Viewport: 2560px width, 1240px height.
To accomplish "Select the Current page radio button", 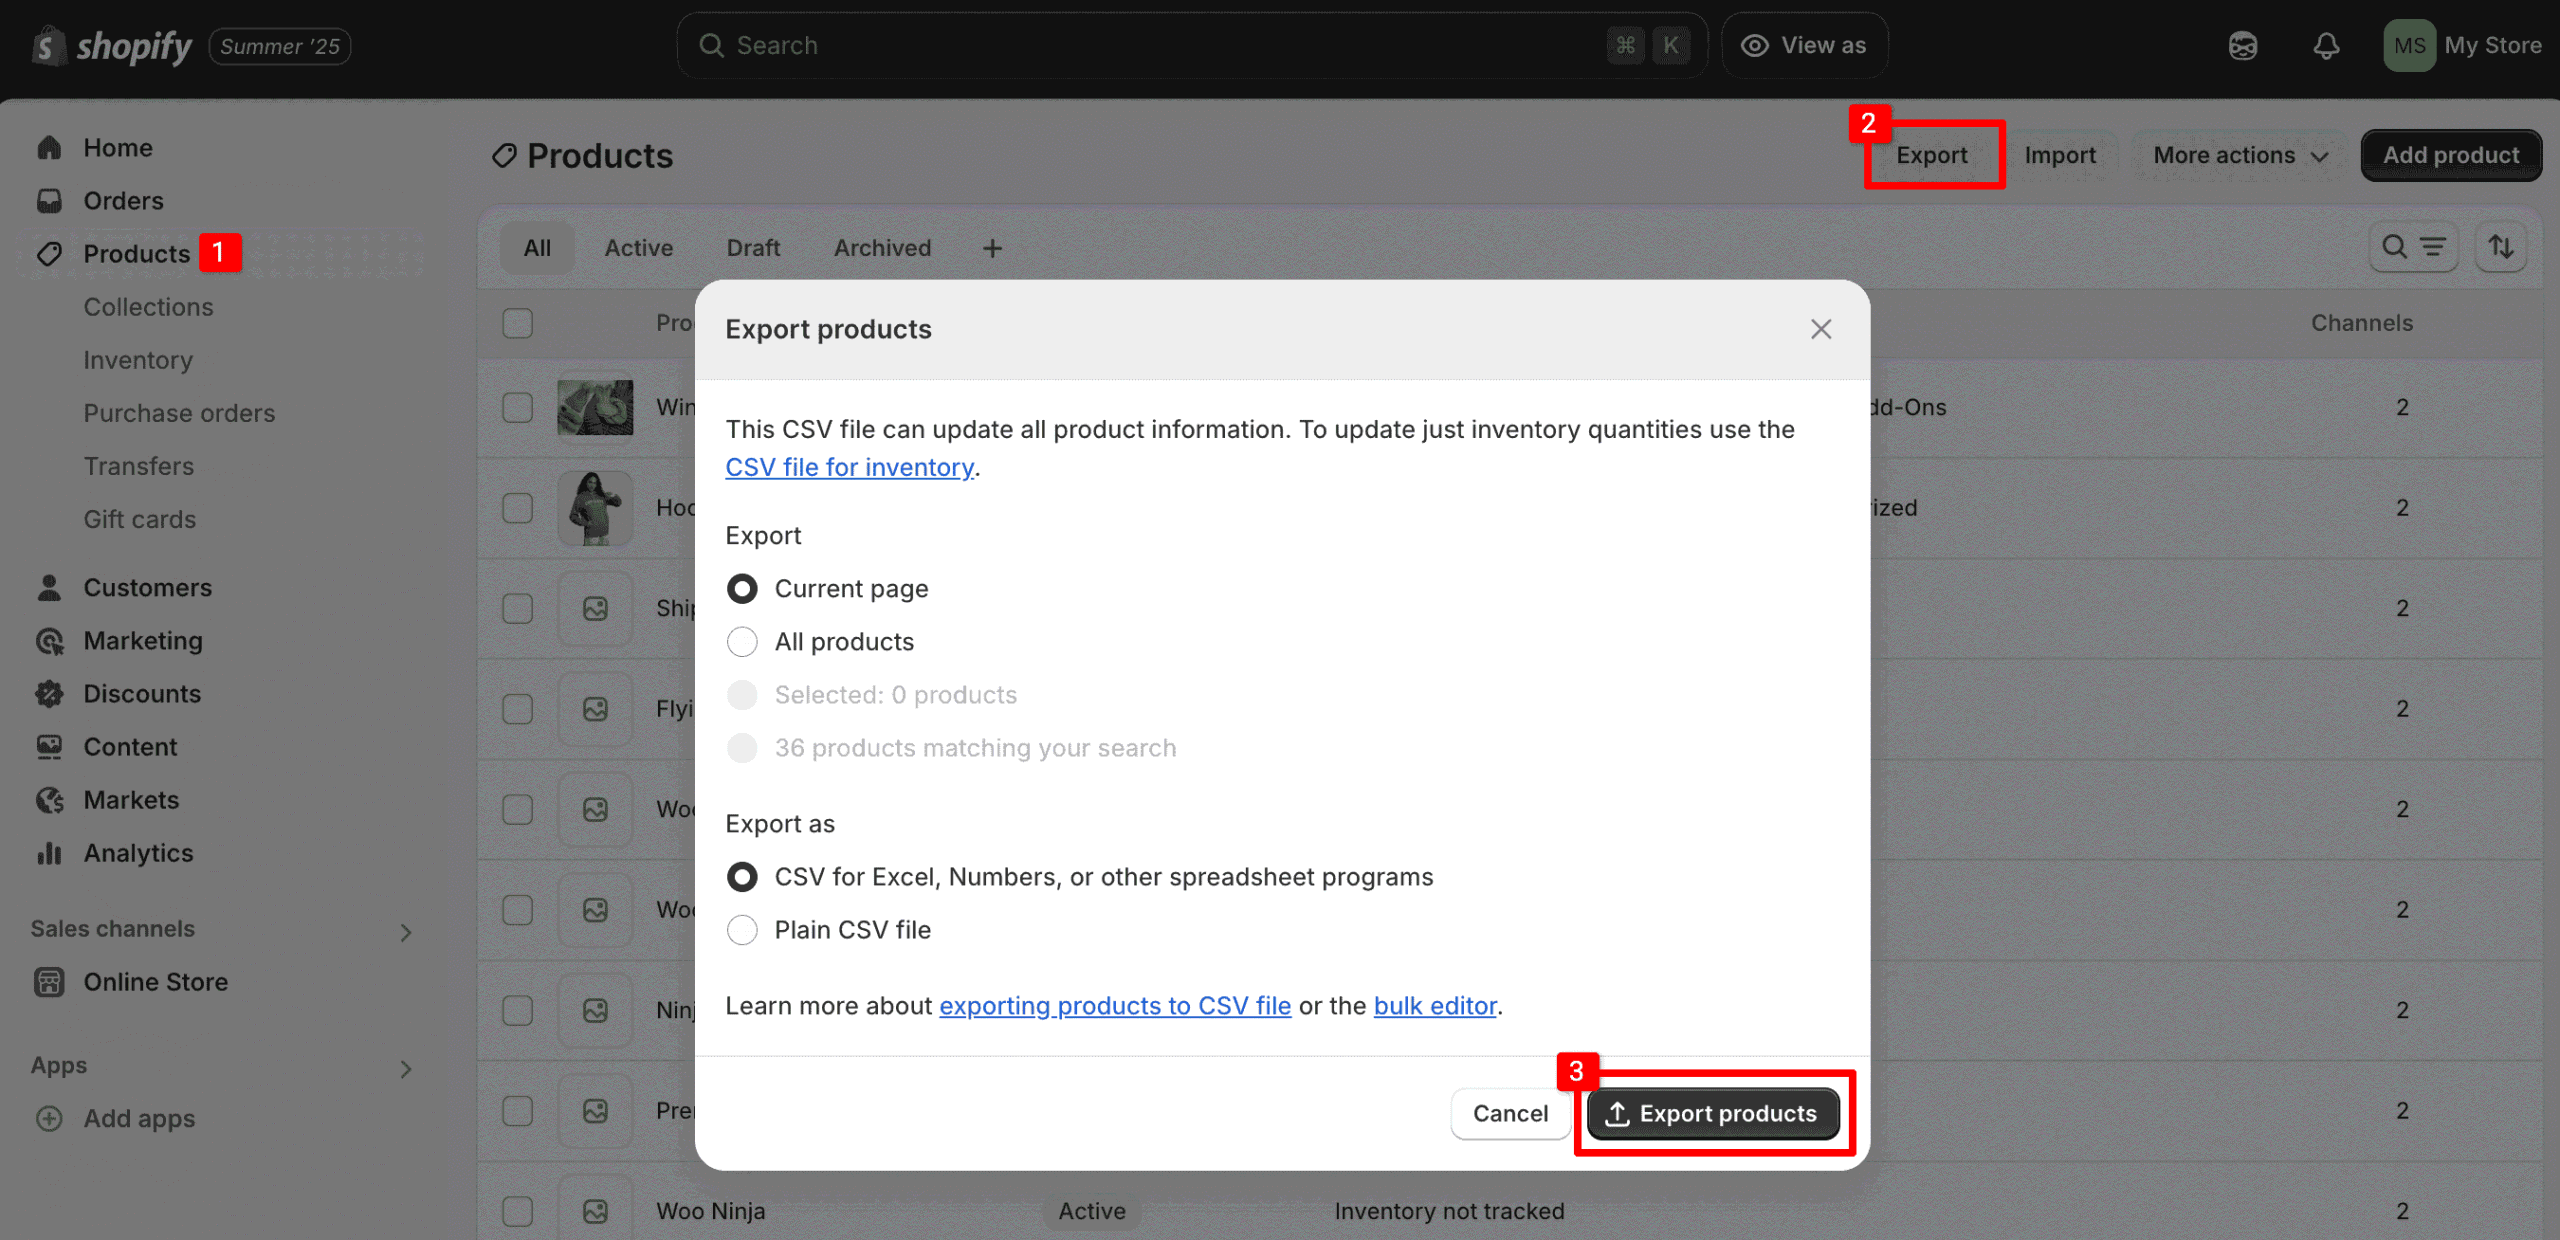I will [x=742, y=589].
